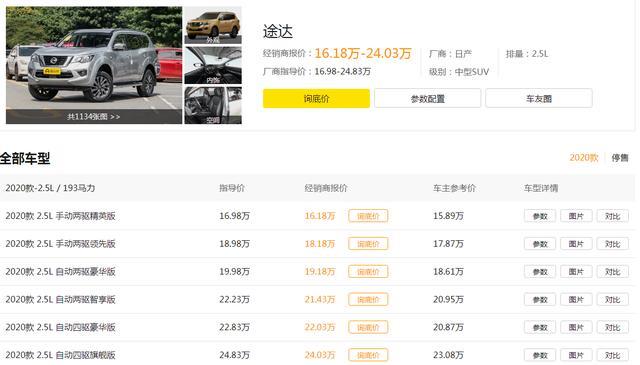Open 参数 for 自动两驱智享版
The height and width of the screenshot is (365, 640).
point(540,299)
